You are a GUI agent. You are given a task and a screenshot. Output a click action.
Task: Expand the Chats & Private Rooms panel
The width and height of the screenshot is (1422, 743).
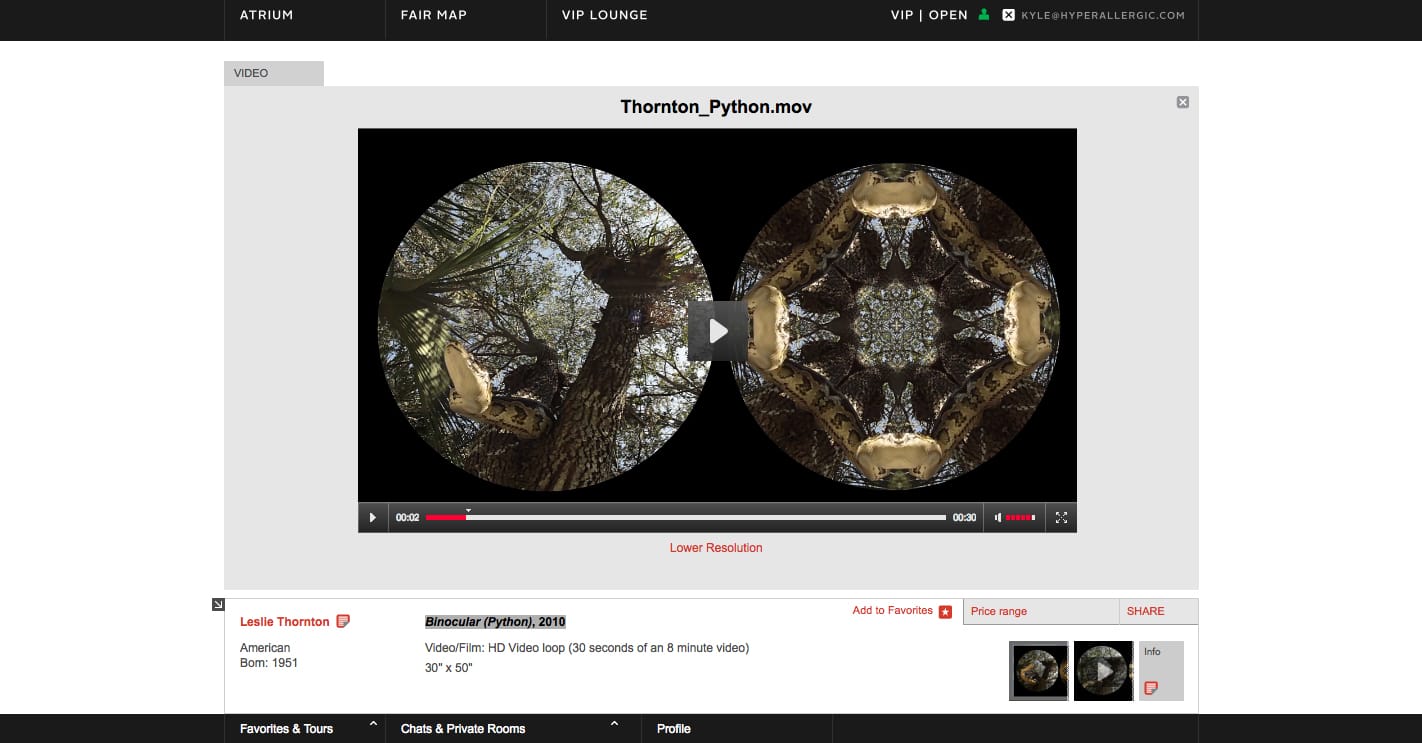[x=614, y=724]
